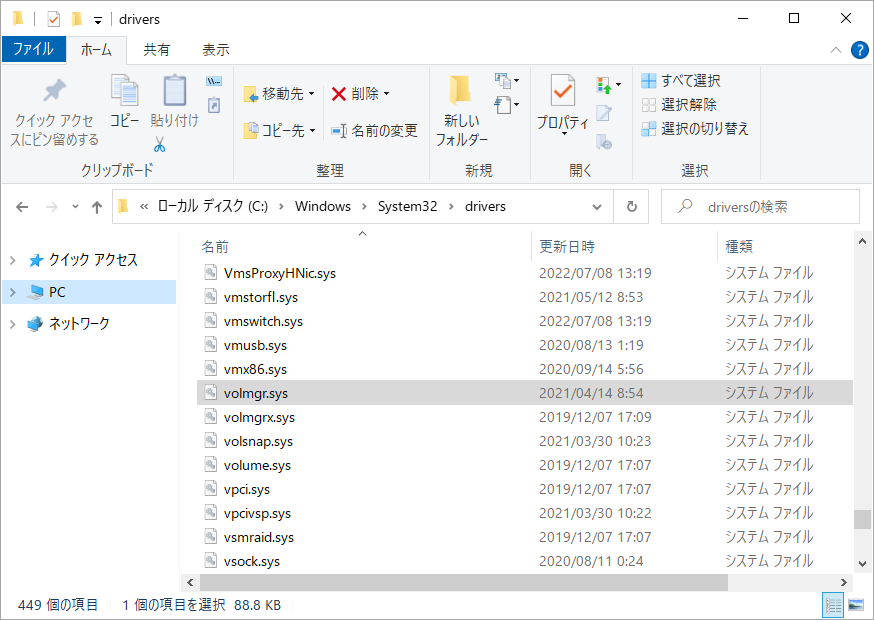Switch to the 共有 (Share) ribbon tab

tap(157, 50)
